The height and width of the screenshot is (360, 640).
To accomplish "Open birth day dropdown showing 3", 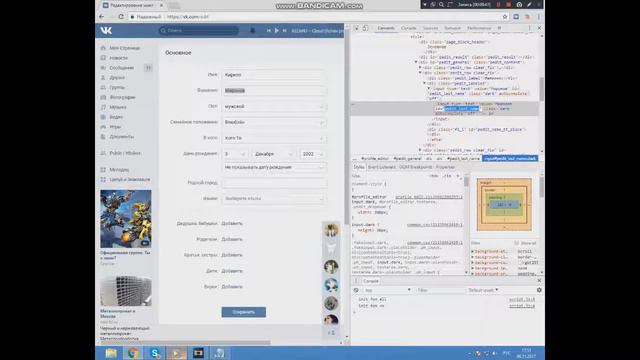I will tap(235, 154).
